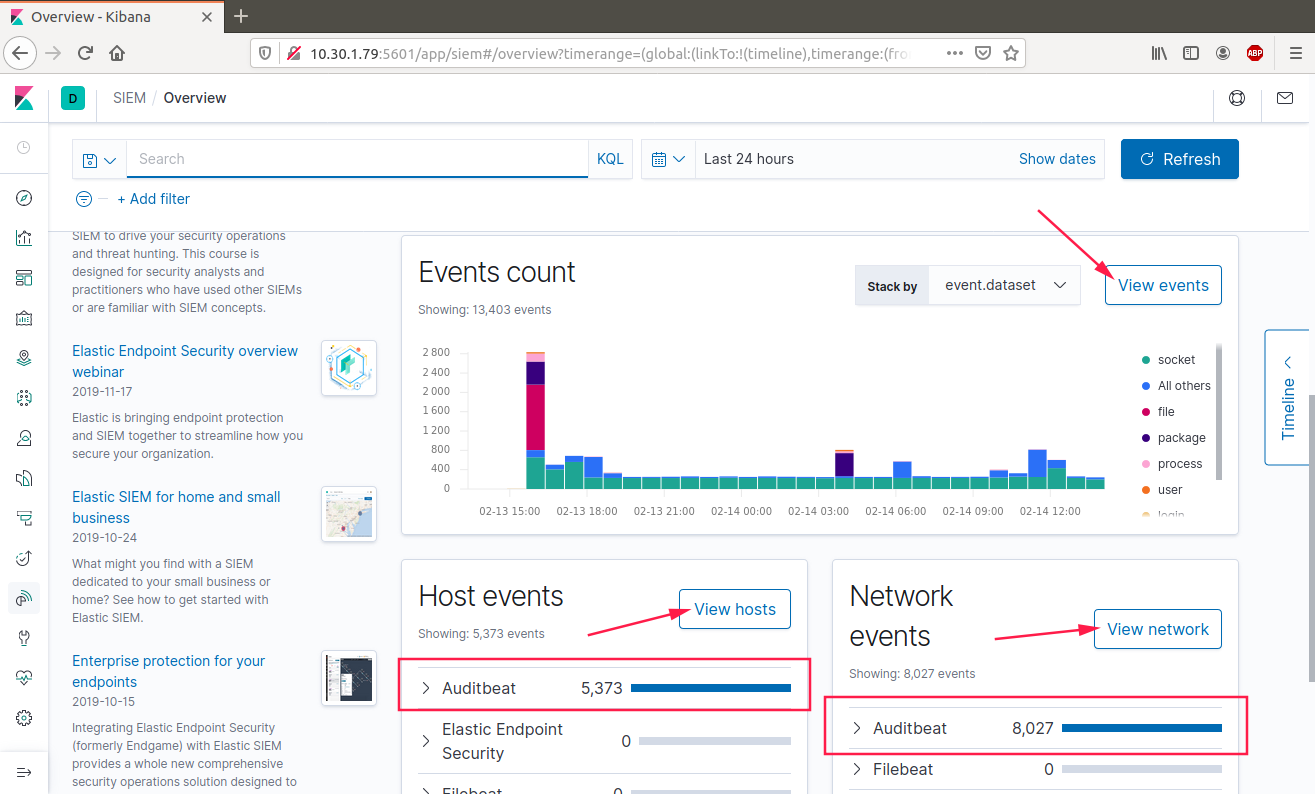The height and width of the screenshot is (794, 1315).
Task: Open Dev Tools wrench icon
Action: point(24,638)
